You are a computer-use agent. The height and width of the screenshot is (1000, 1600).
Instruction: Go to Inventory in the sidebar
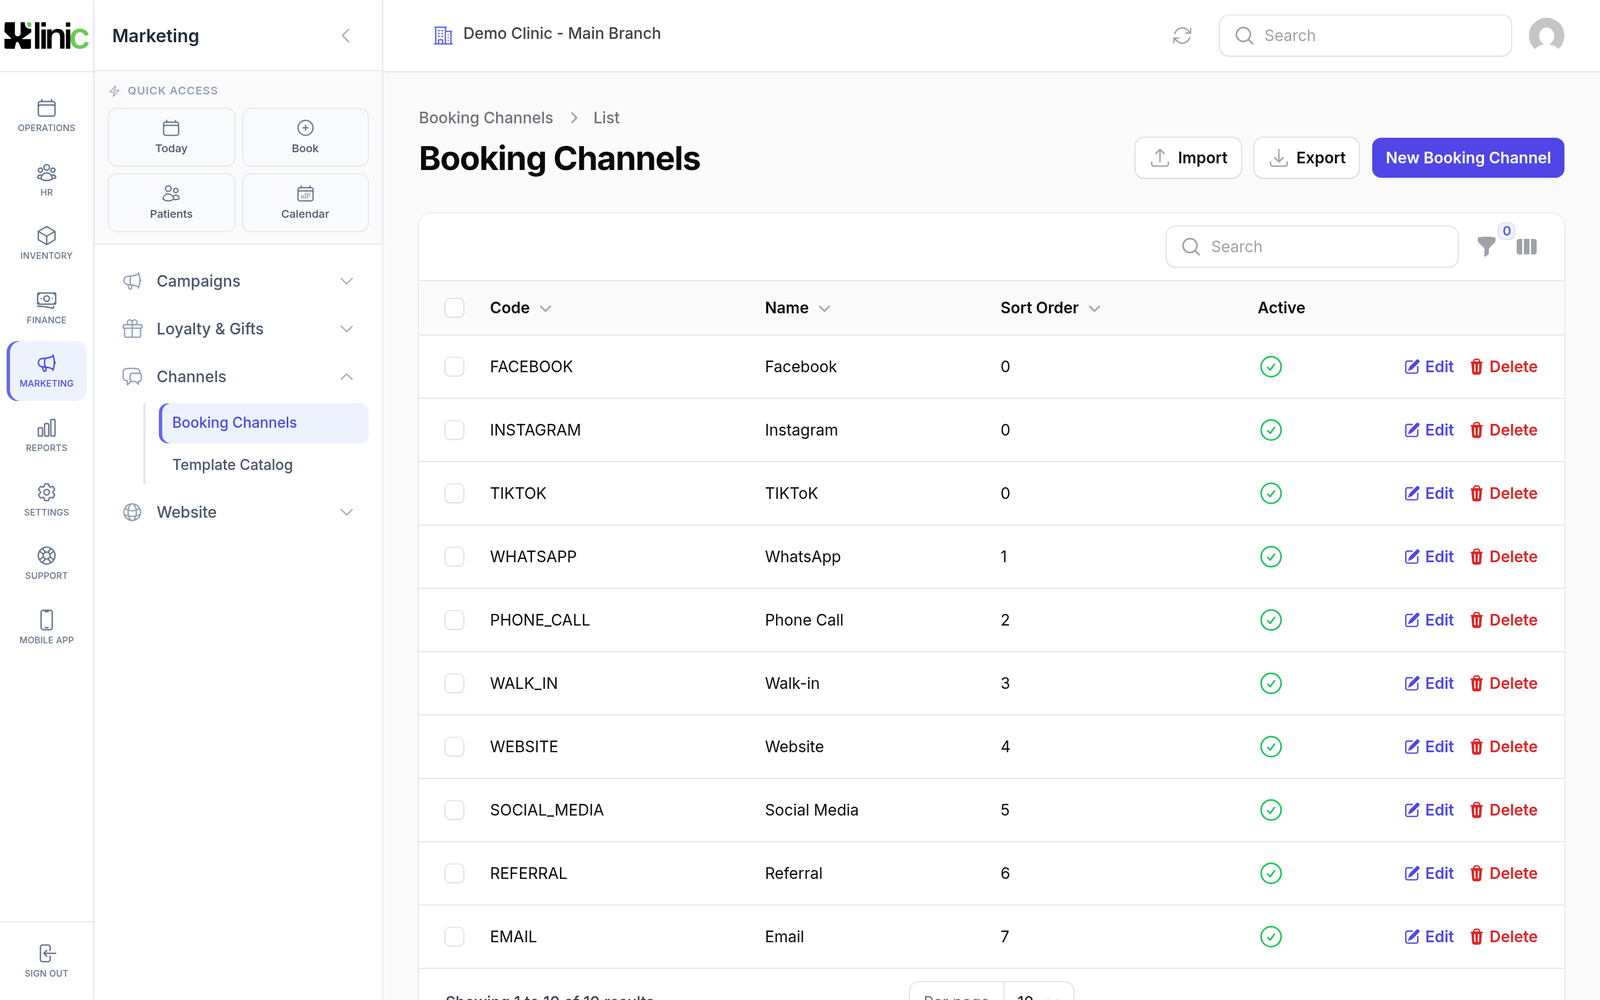pos(46,243)
